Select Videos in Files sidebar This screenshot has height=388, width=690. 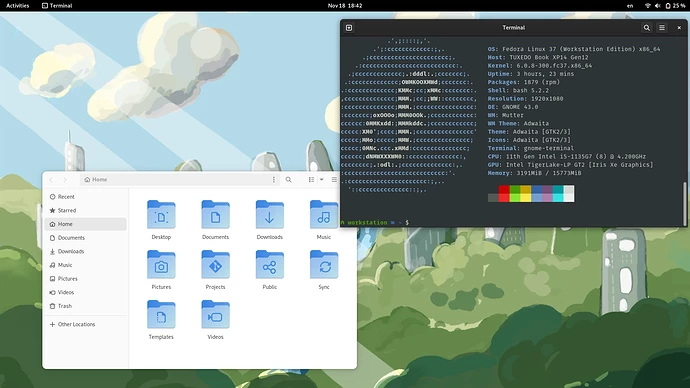click(85, 292)
